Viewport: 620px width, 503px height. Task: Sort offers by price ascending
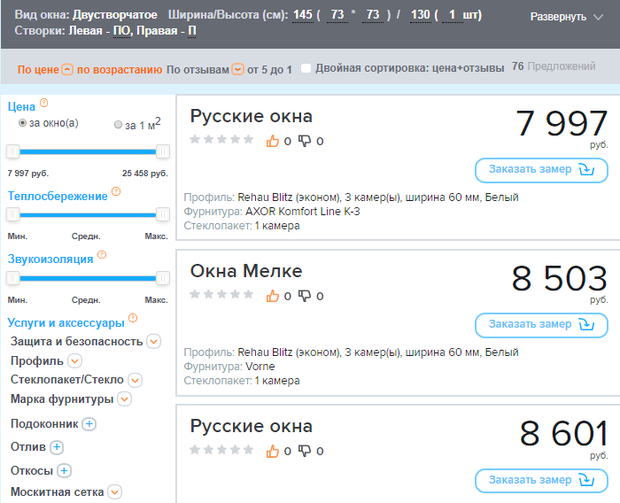pos(90,70)
